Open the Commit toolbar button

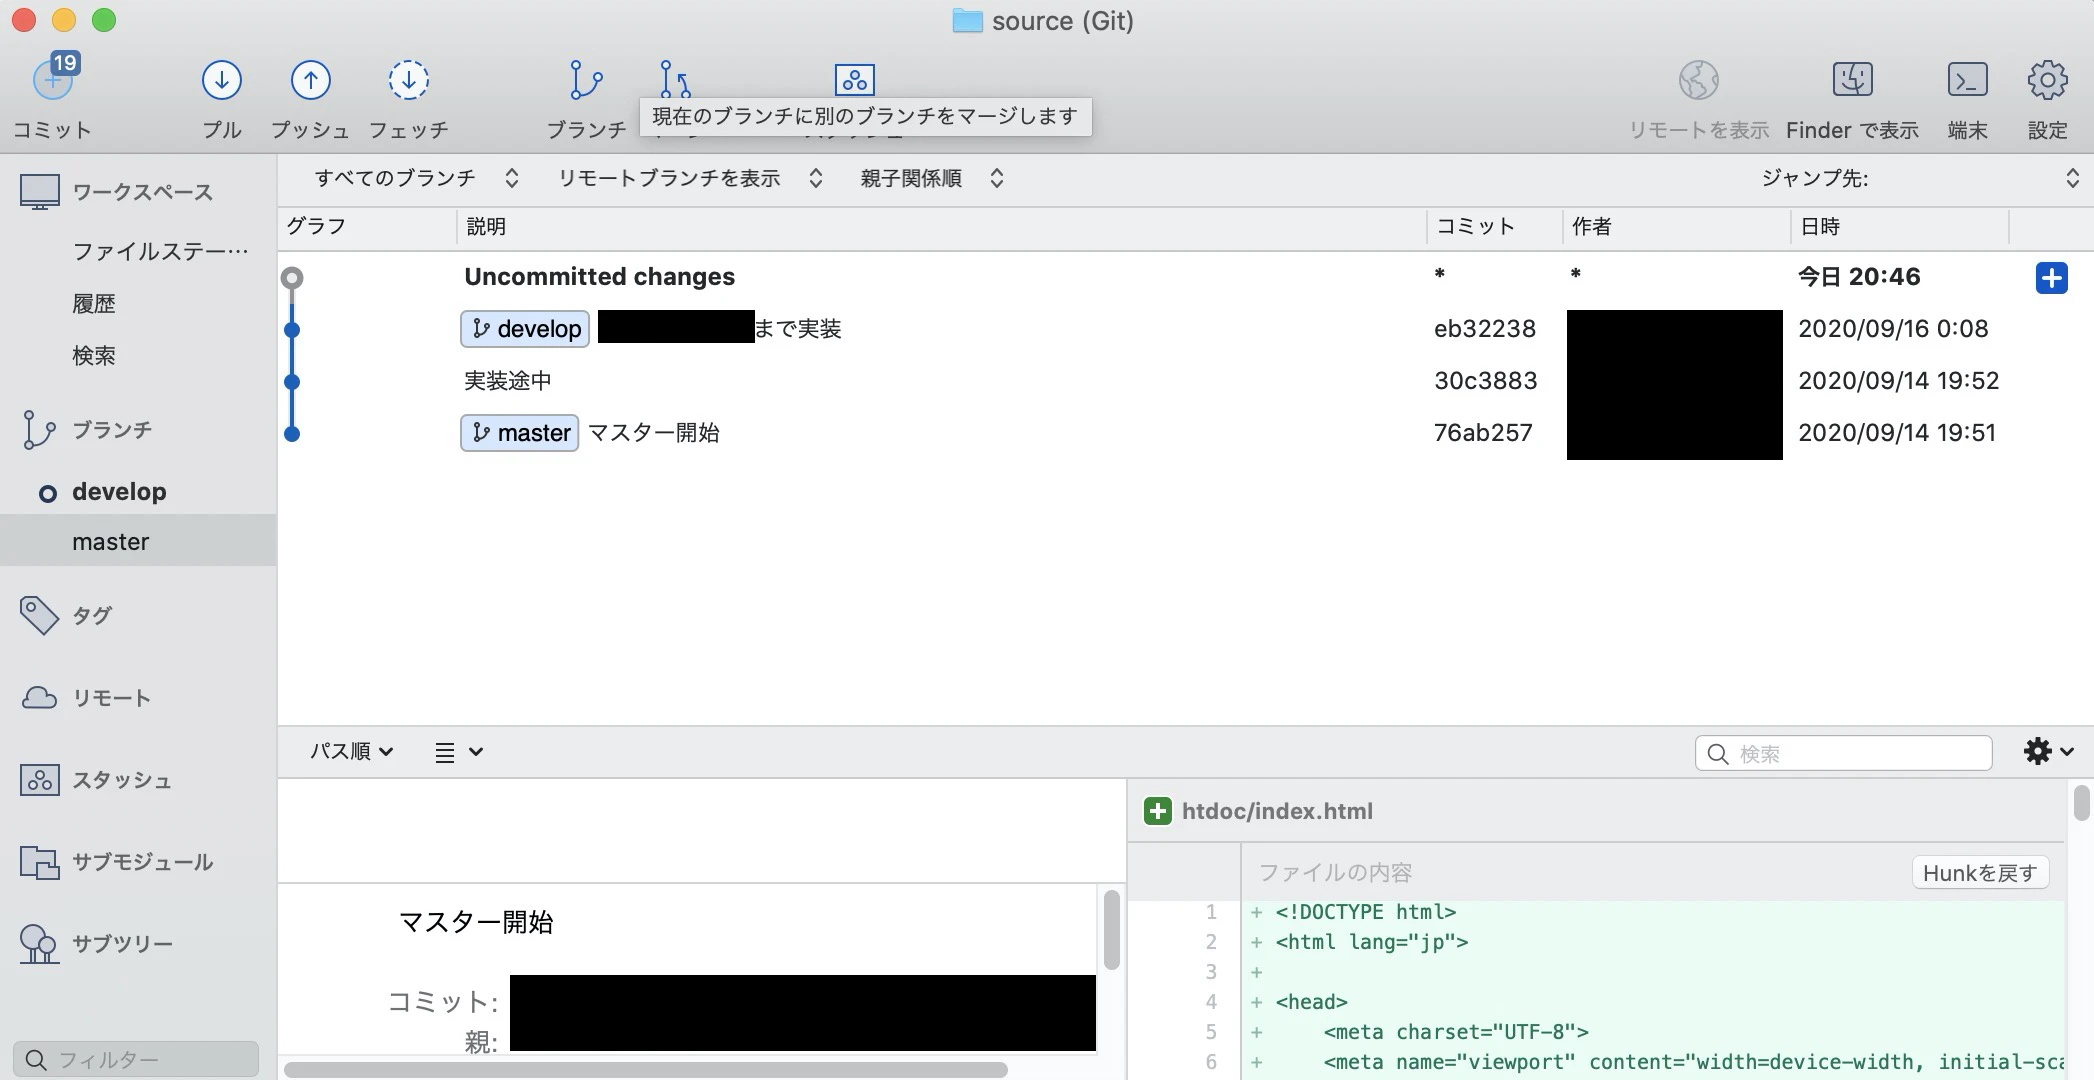coord(53,80)
